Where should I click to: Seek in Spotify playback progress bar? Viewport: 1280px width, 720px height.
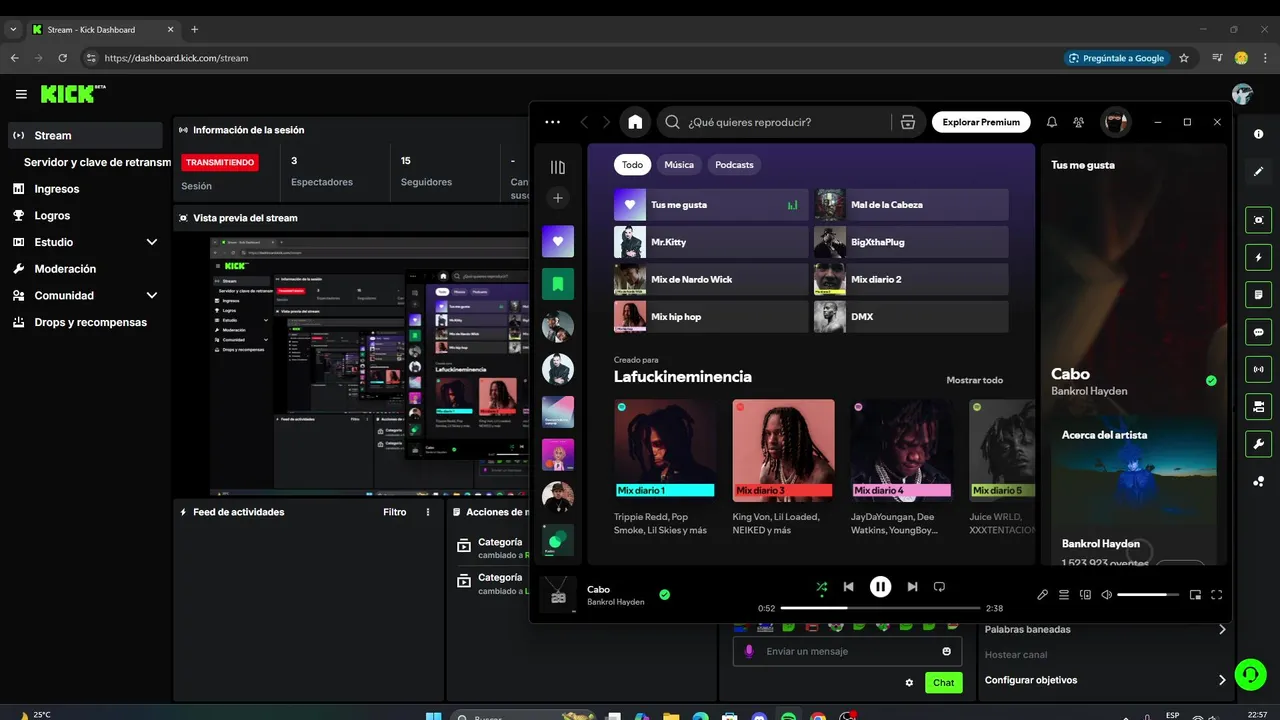880,608
